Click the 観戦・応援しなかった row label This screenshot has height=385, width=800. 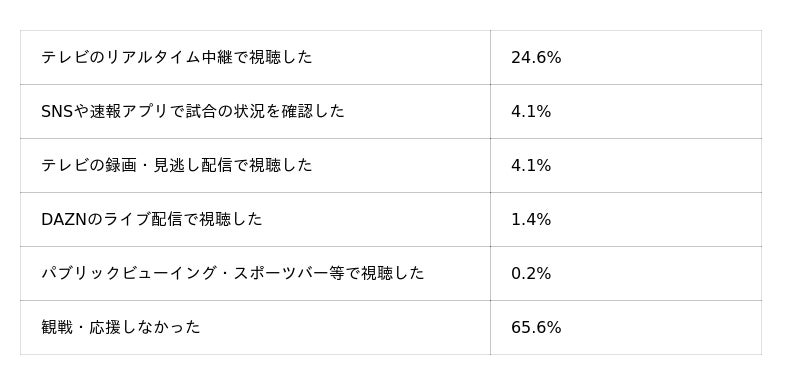121,327
